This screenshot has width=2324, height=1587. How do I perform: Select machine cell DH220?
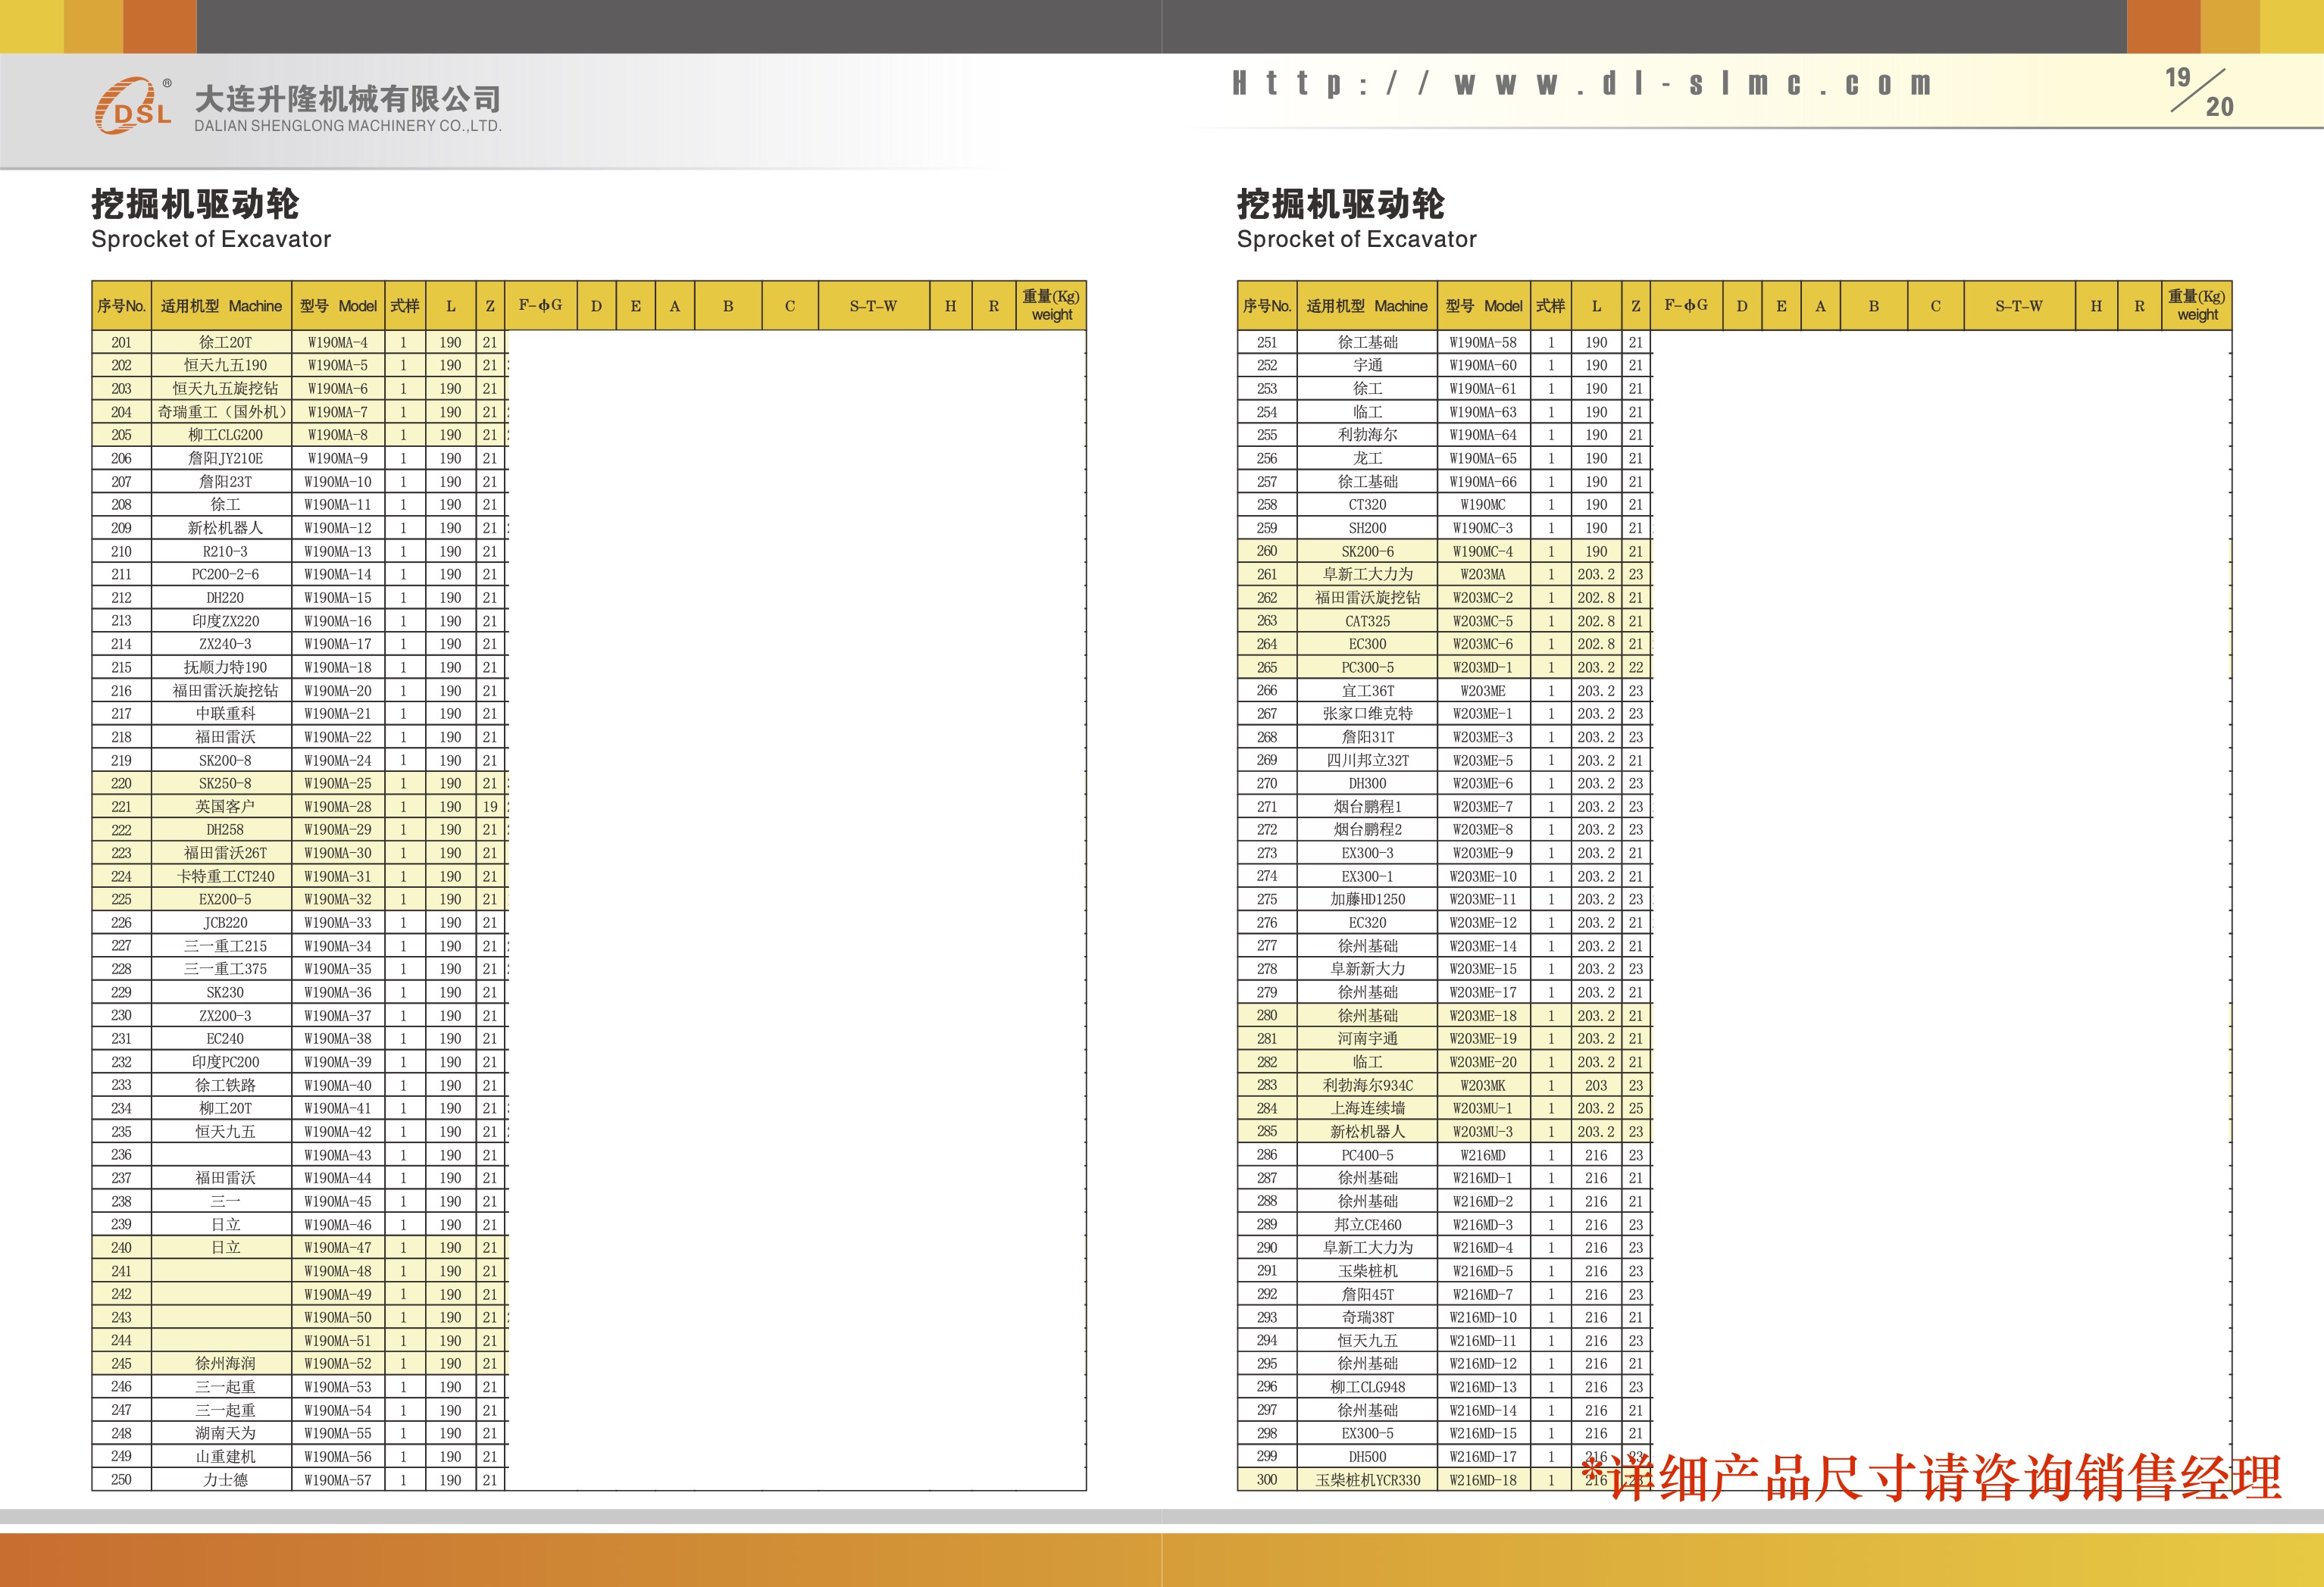click(222, 598)
